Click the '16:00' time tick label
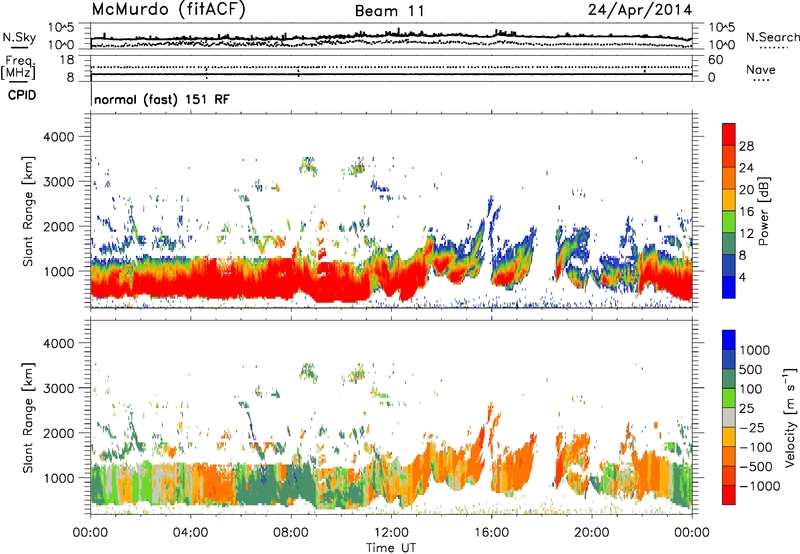 pyautogui.click(x=491, y=533)
